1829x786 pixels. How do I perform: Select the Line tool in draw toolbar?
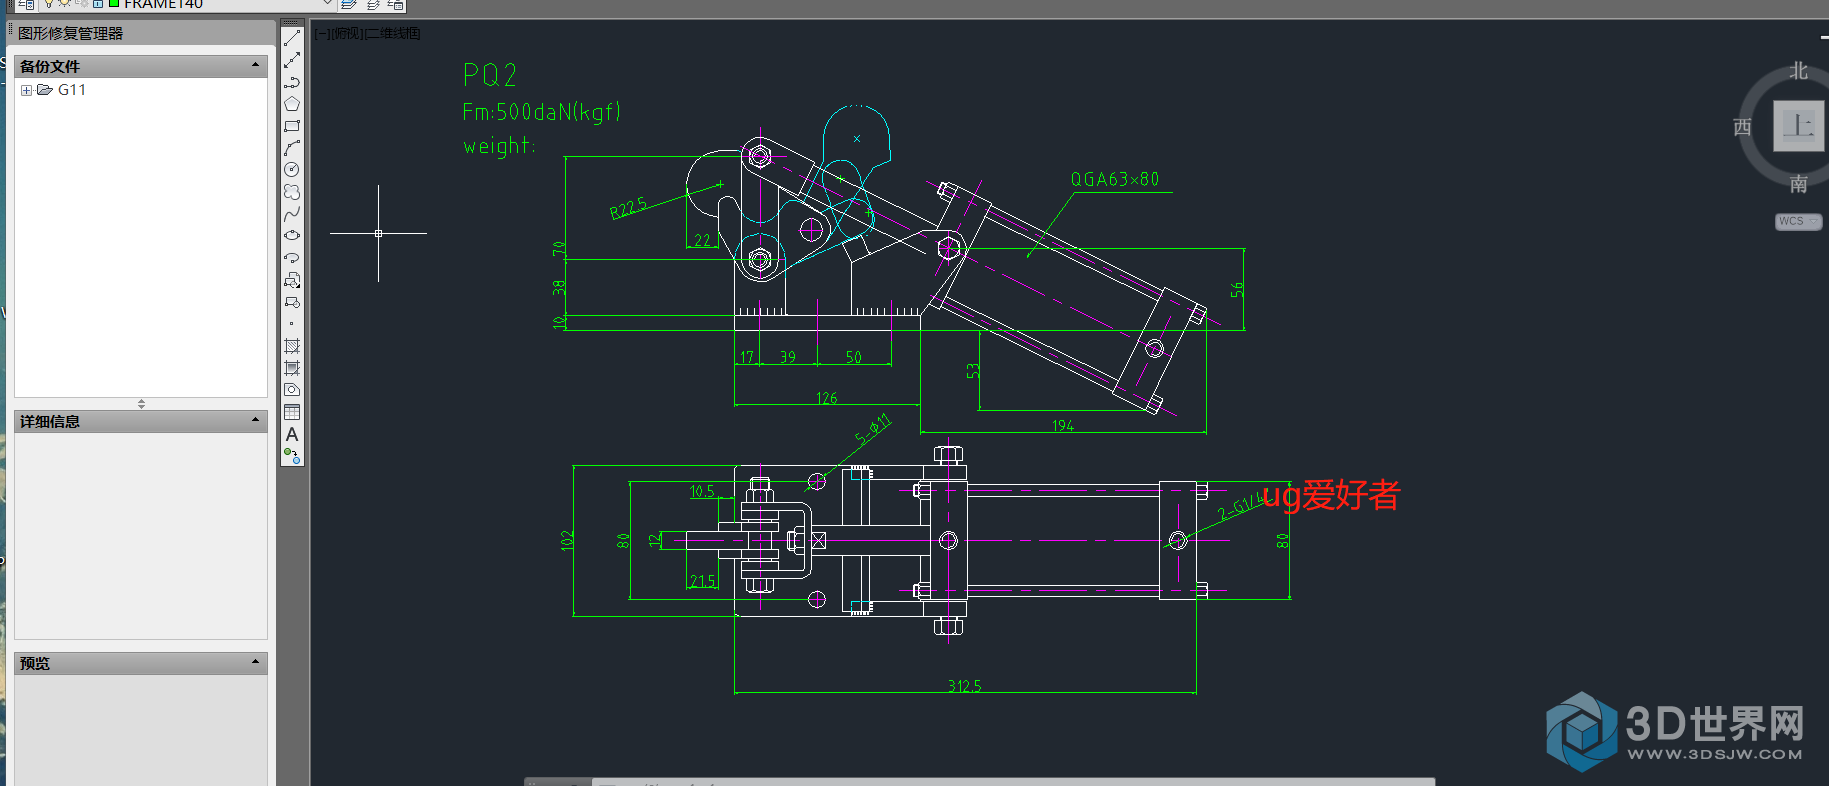point(292,38)
